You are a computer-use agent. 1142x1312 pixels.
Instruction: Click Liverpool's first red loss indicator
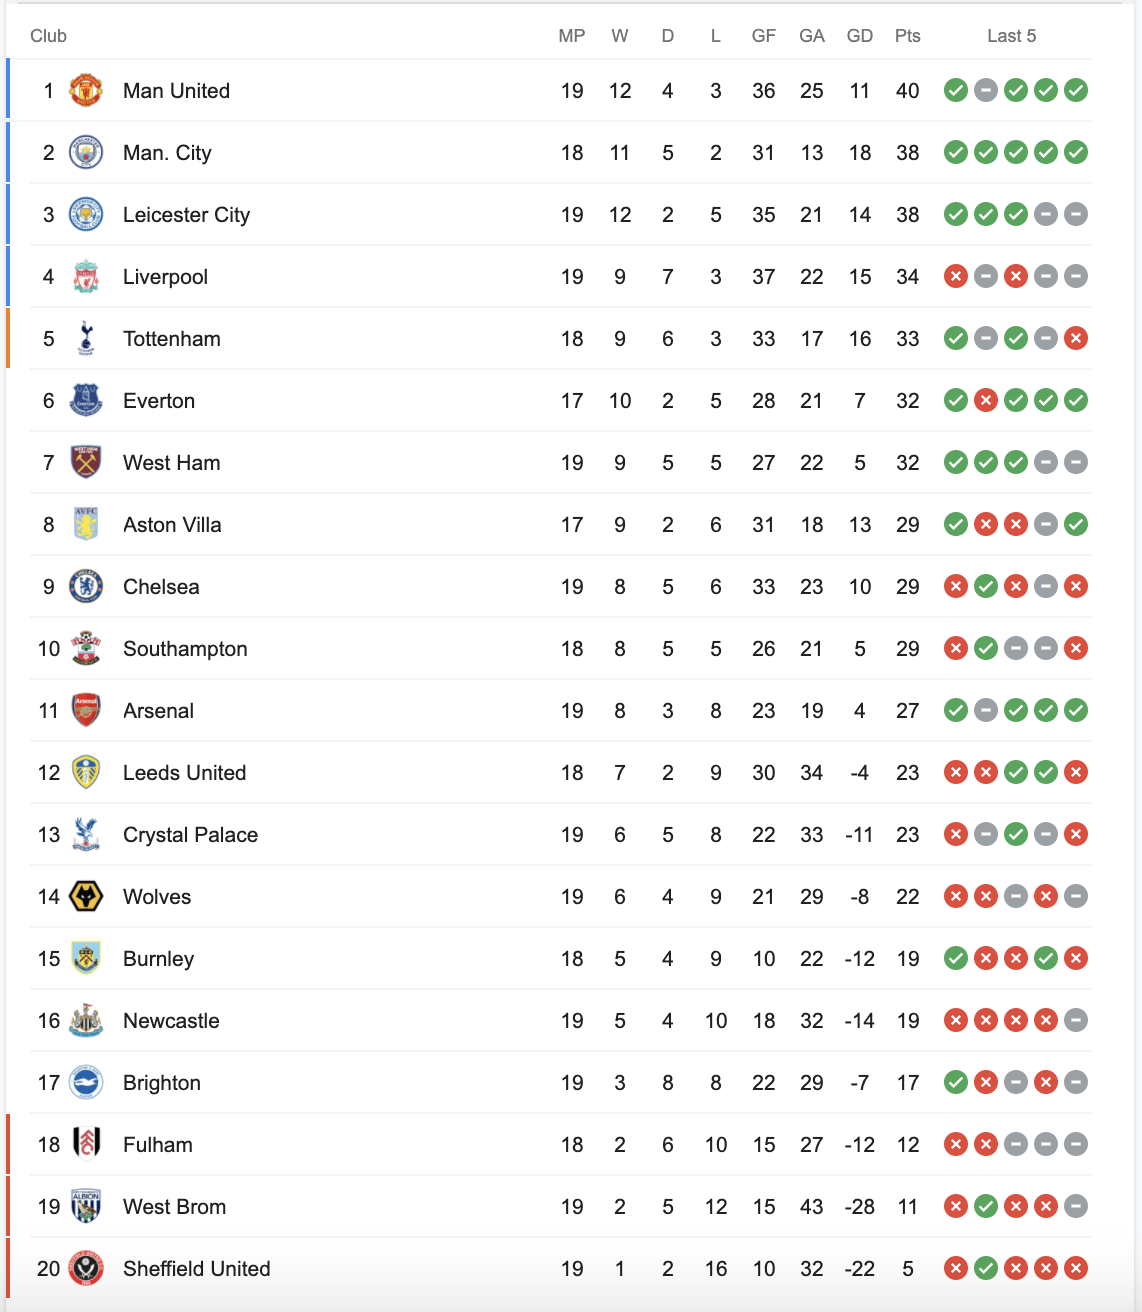pyautogui.click(x=956, y=276)
